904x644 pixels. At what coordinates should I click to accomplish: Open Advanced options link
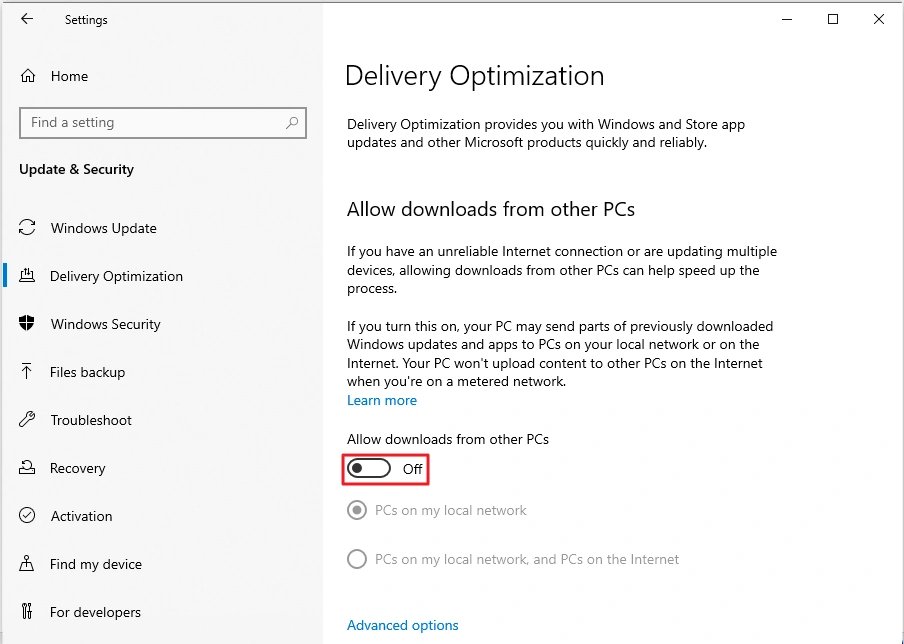coord(402,625)
